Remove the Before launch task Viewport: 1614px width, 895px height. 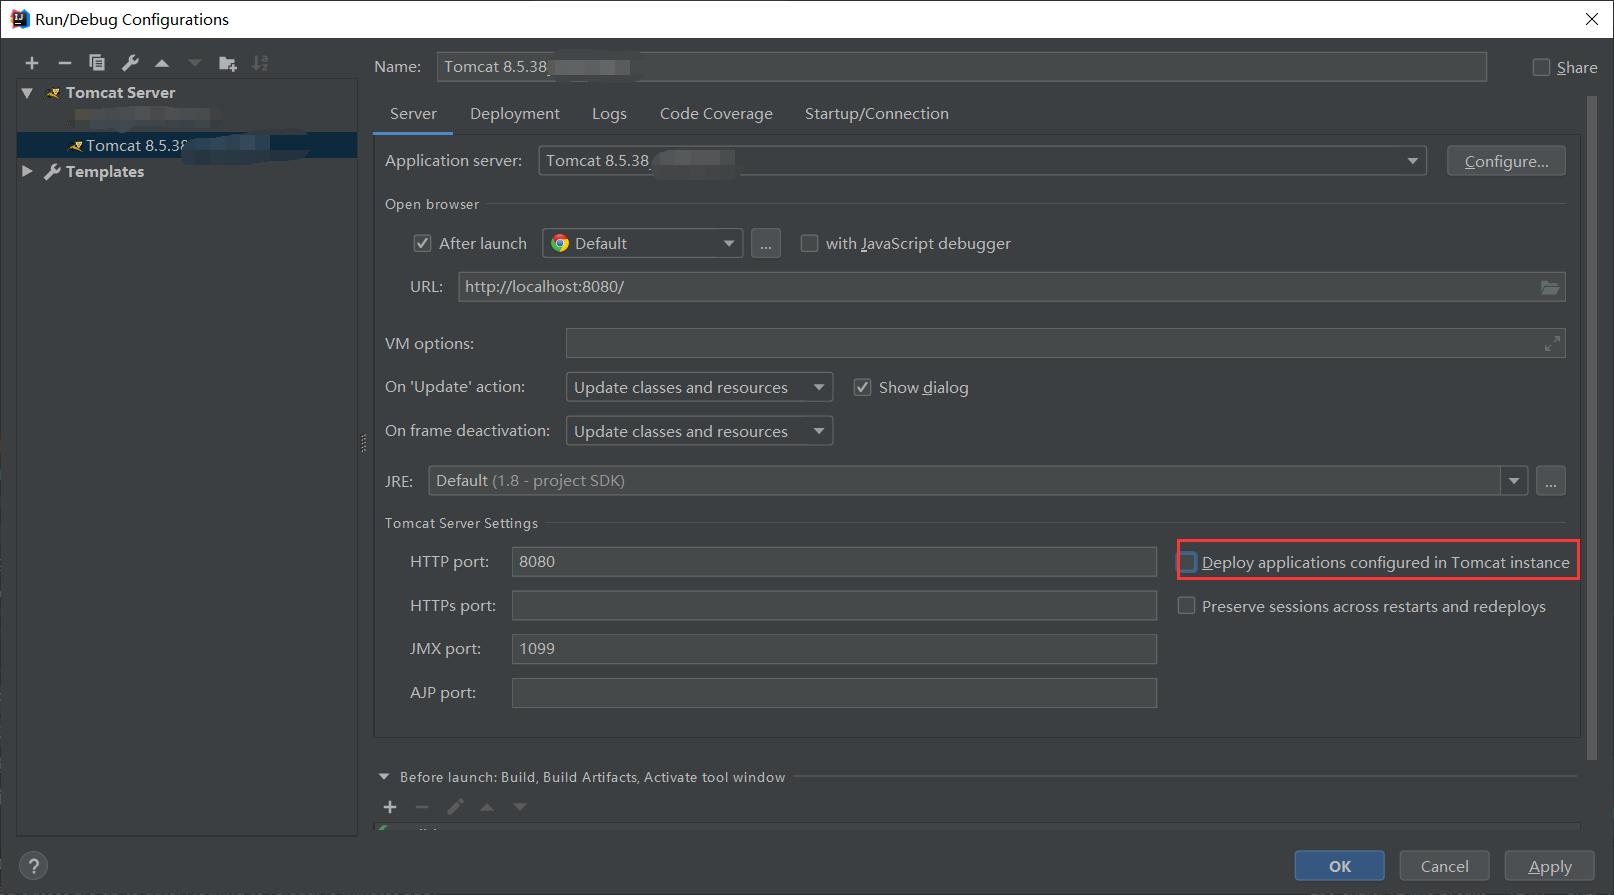[422, 807]
